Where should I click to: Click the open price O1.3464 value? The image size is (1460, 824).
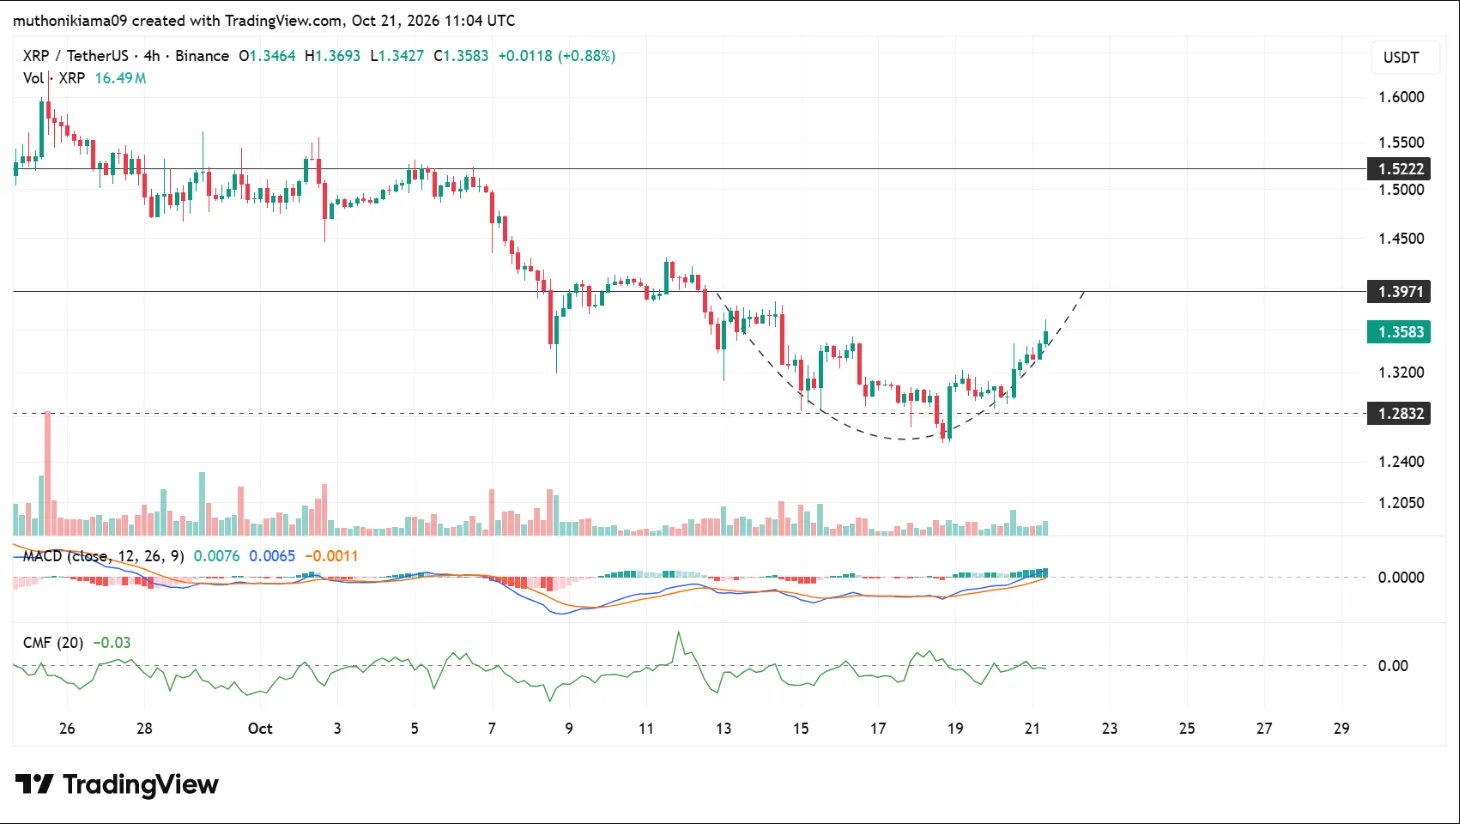[267, 56]
